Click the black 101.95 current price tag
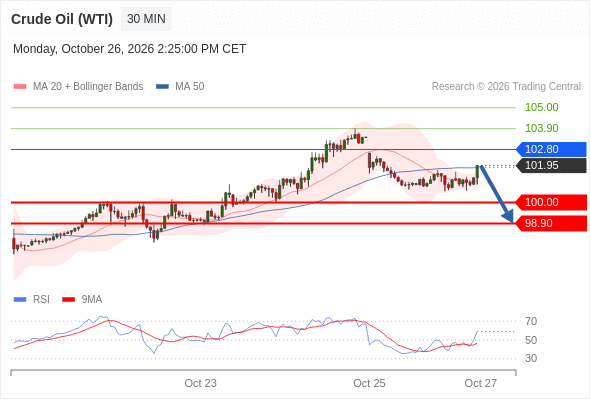The image size is (590, 400). (551, 166)
